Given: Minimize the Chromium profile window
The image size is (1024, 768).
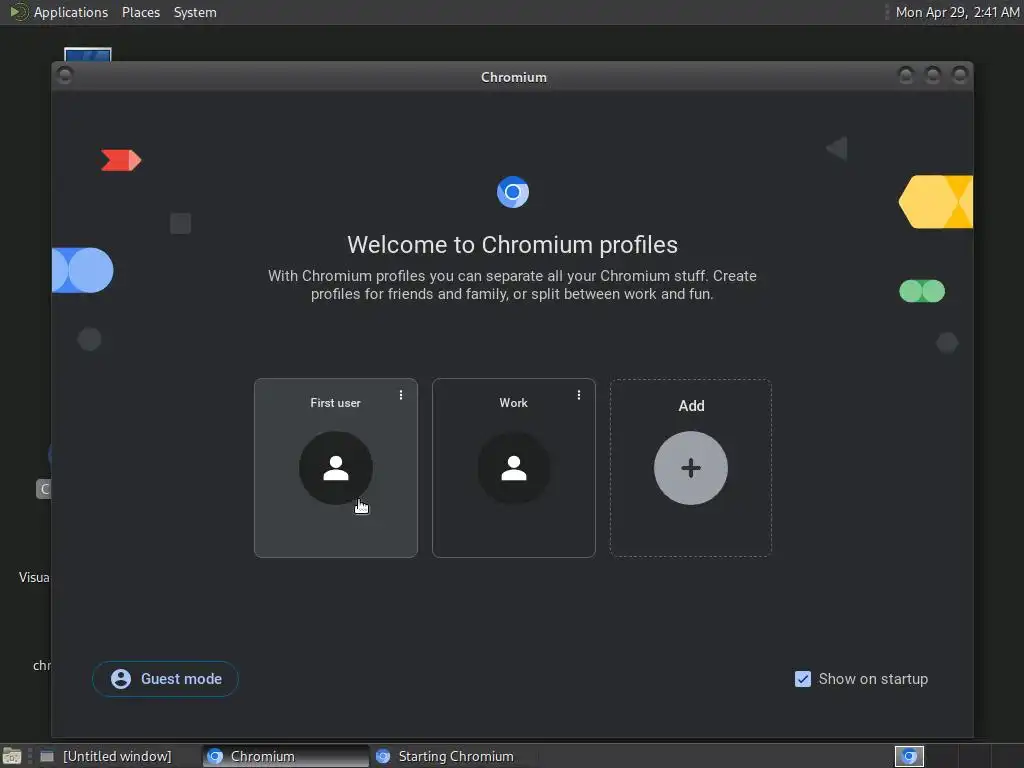Looking at the screenshot, I should [906, 76].
